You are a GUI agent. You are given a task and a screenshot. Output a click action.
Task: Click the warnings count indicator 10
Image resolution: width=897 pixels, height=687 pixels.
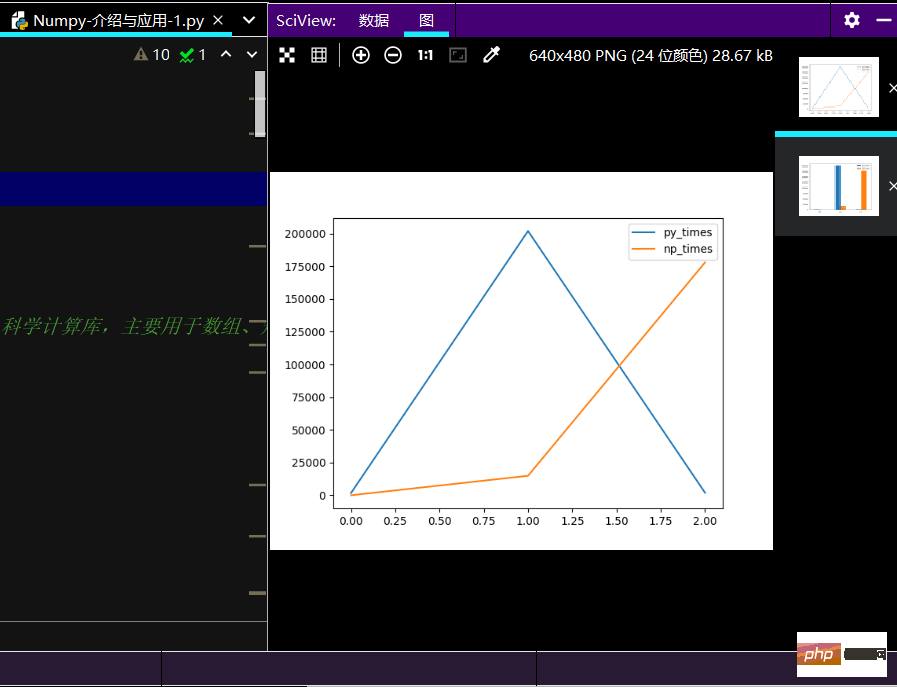[152, 55]
